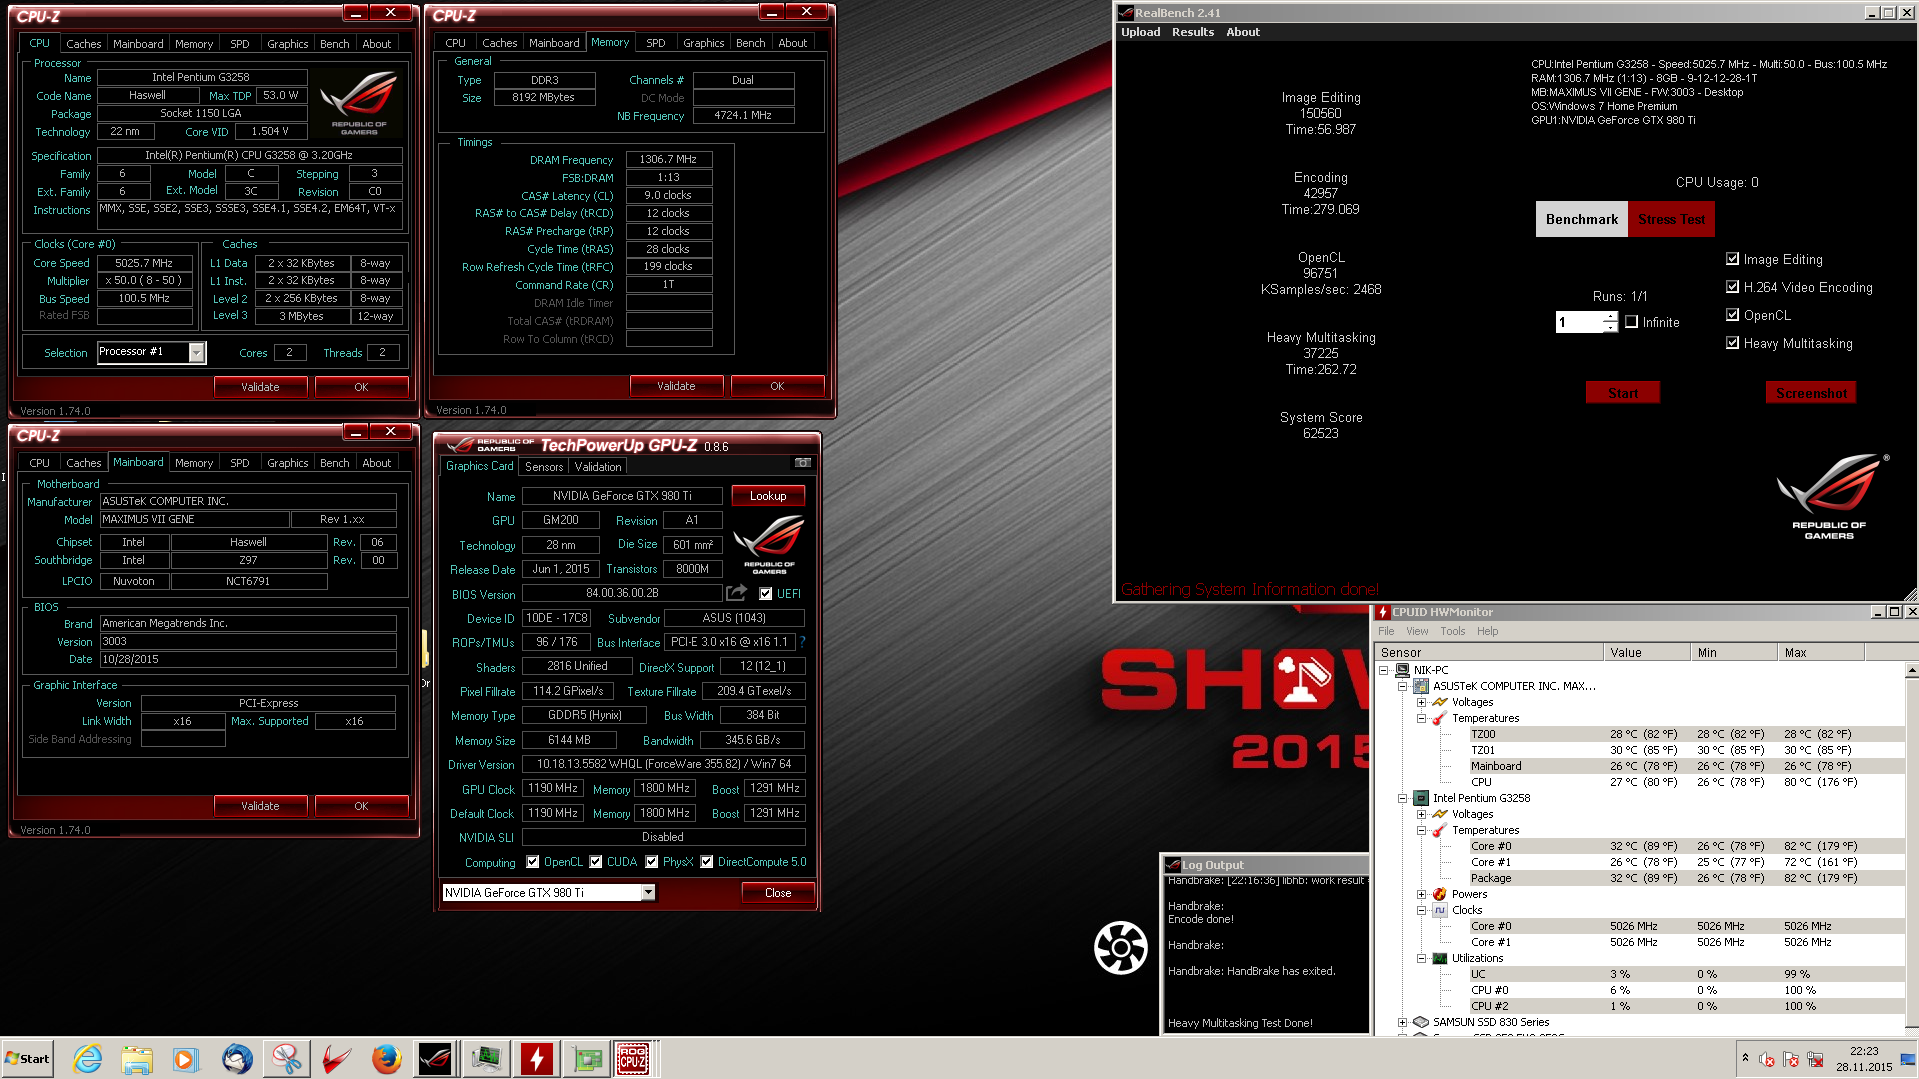Collapse the Intel Pentium G3258 node
The image size is (1919, 1079).
1402,798
